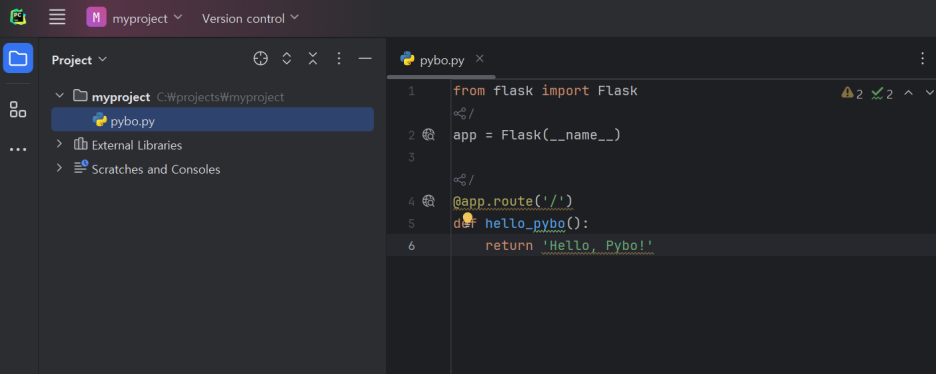Click the Select Opened File crosshair icon
Image resolution: width=936 pixels, height=374 pixels.
coord(260,58)
